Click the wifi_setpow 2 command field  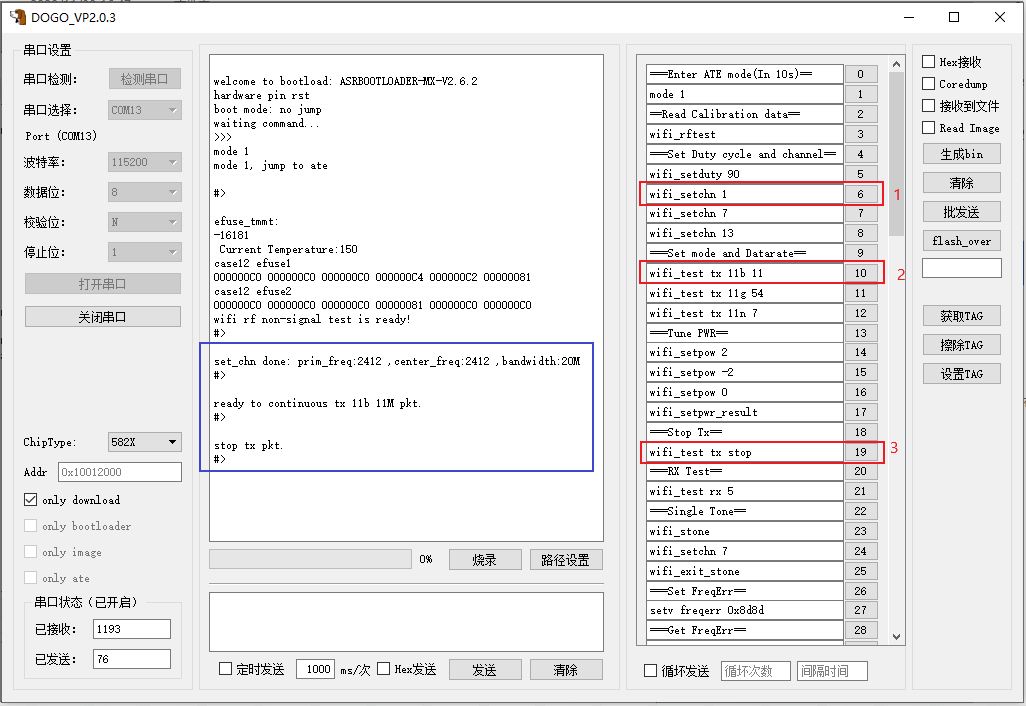tap(745, 352)
